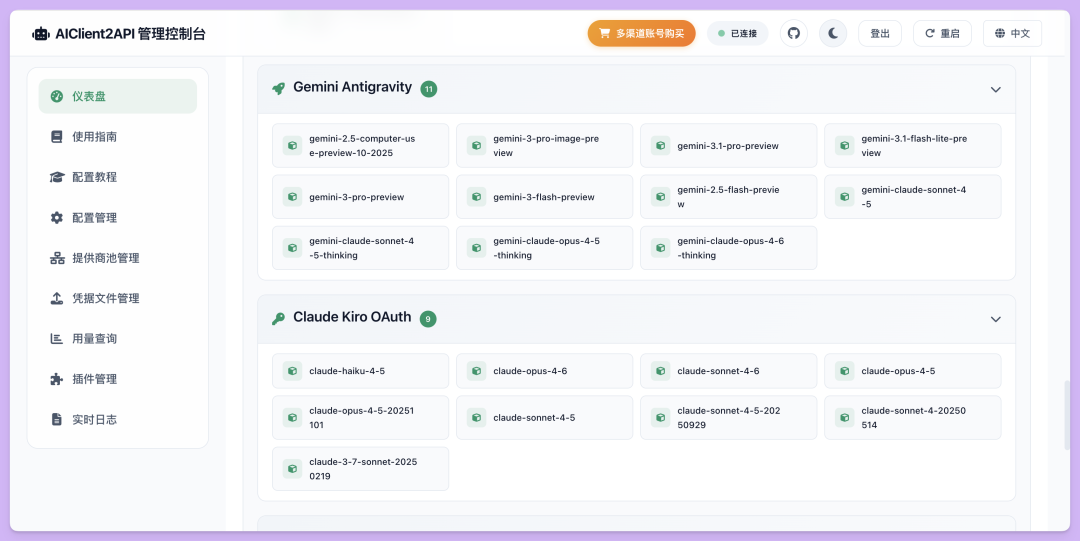Open the GitHub repository icon

coord(794,33)
